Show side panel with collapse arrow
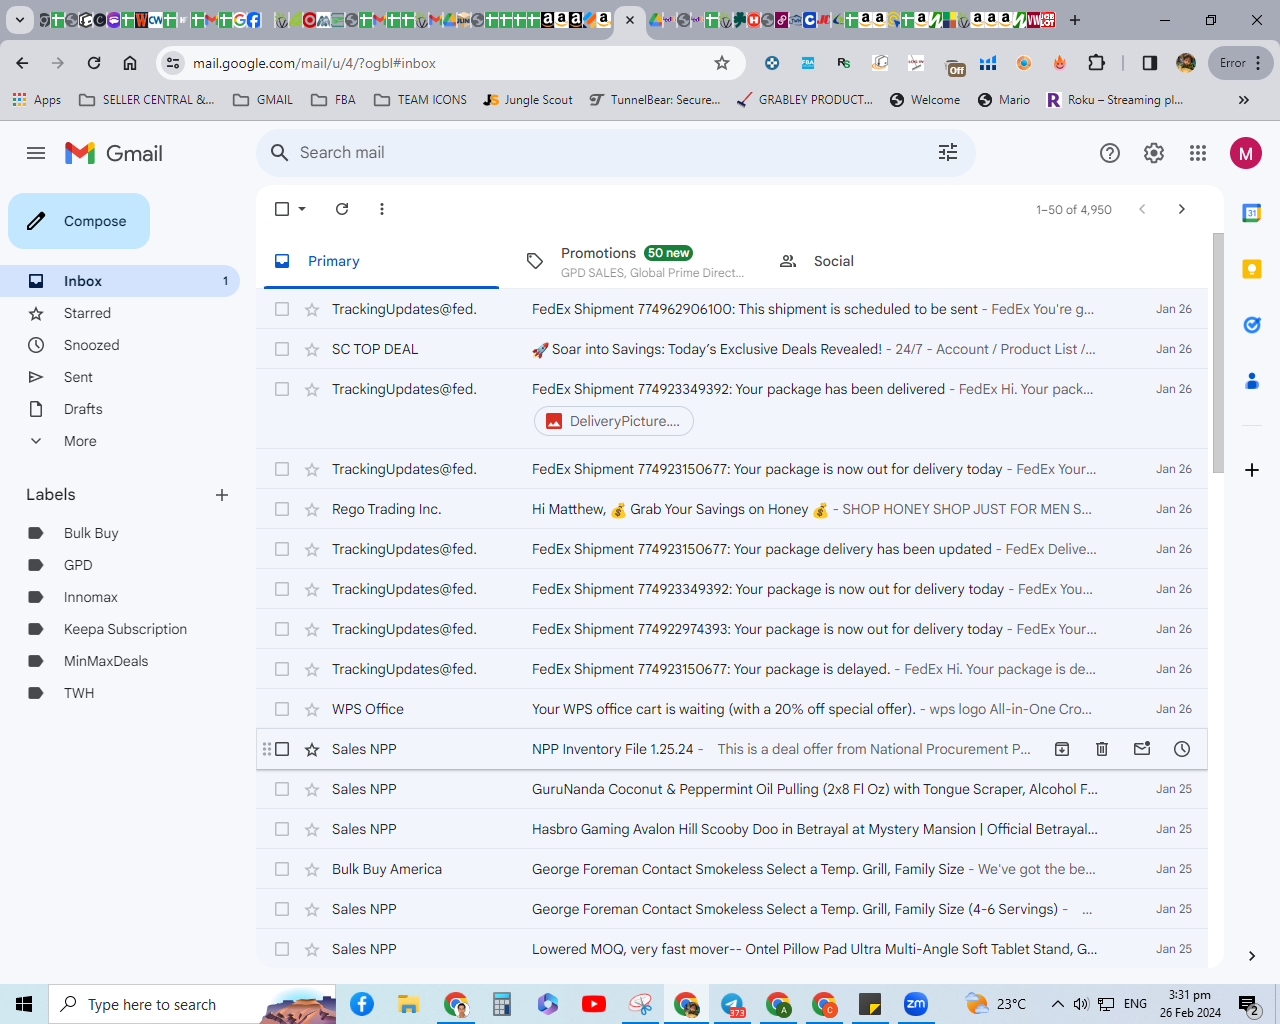This screenshot has width=1280, height=1024. (1252, 956)
